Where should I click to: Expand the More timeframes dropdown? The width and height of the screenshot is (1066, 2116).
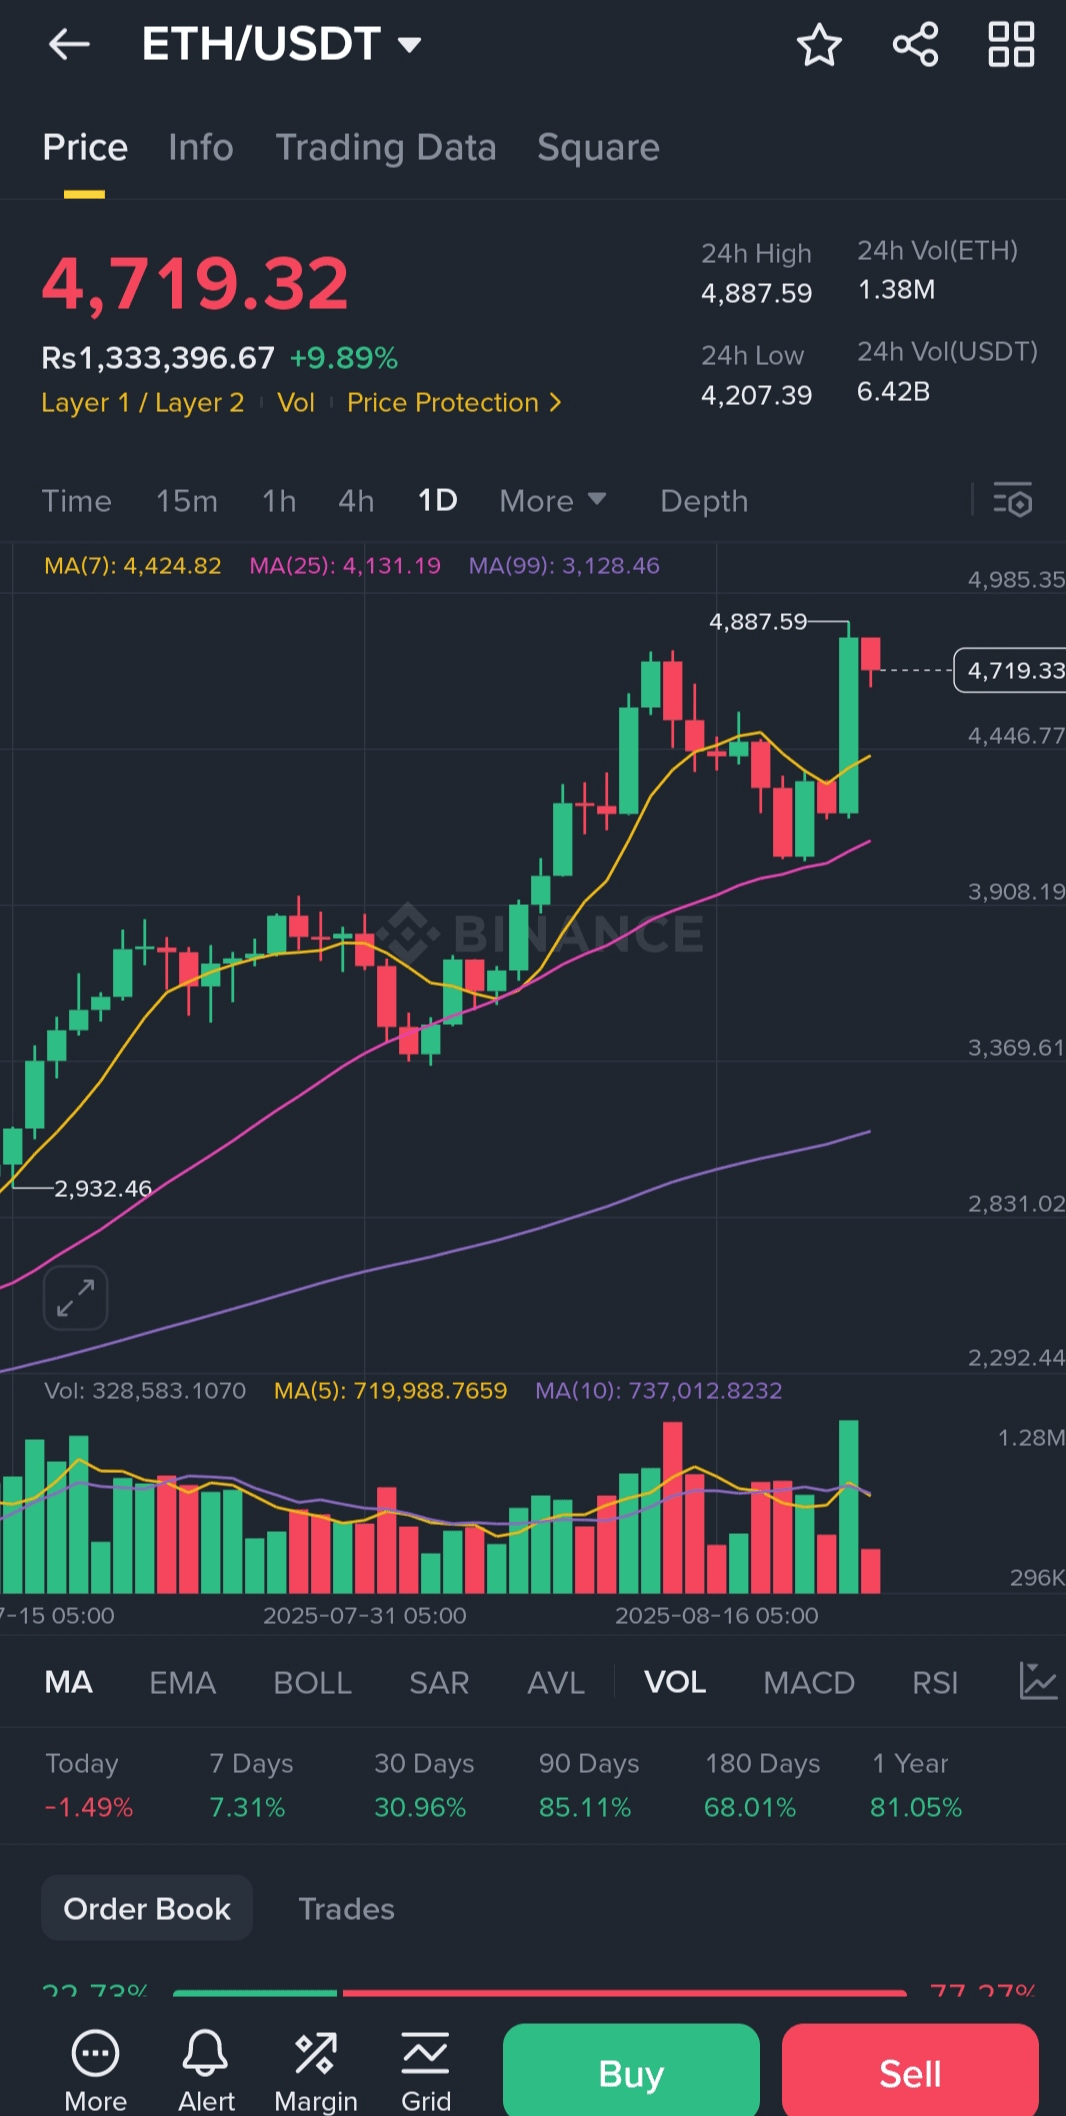(x=552, y=500)
